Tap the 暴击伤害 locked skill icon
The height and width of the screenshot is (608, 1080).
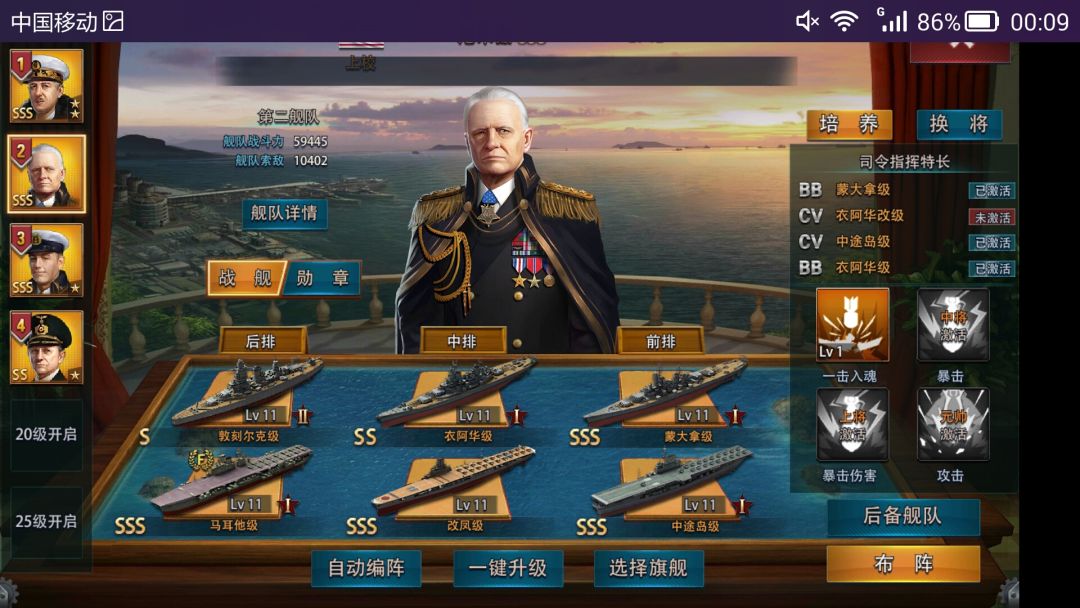(852, 424)
